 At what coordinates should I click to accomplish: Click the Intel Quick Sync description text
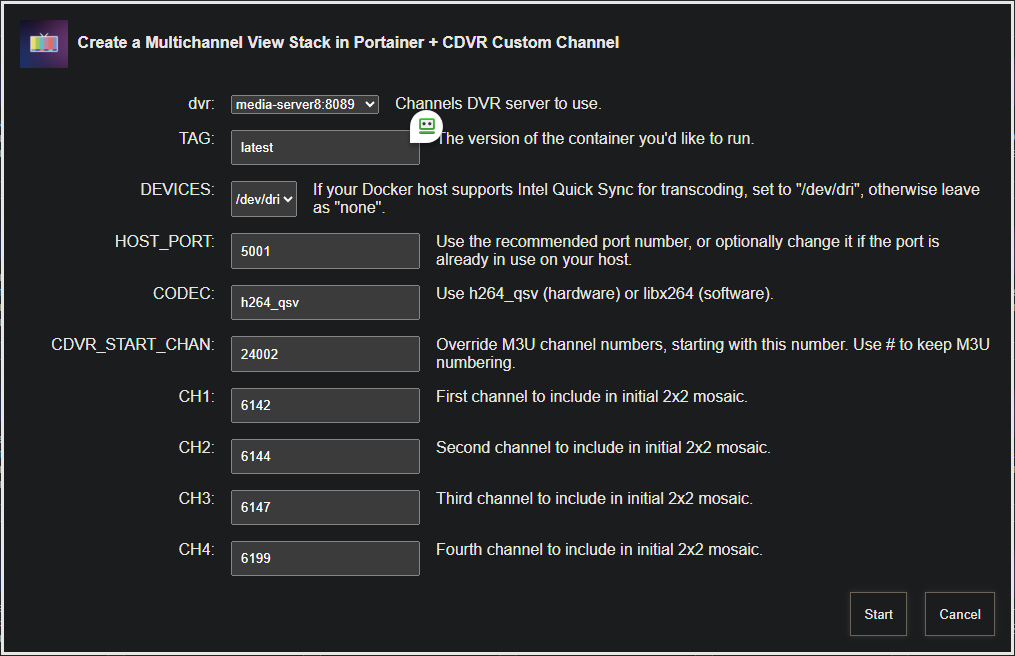pyautogui.click(x=645, y=199)
